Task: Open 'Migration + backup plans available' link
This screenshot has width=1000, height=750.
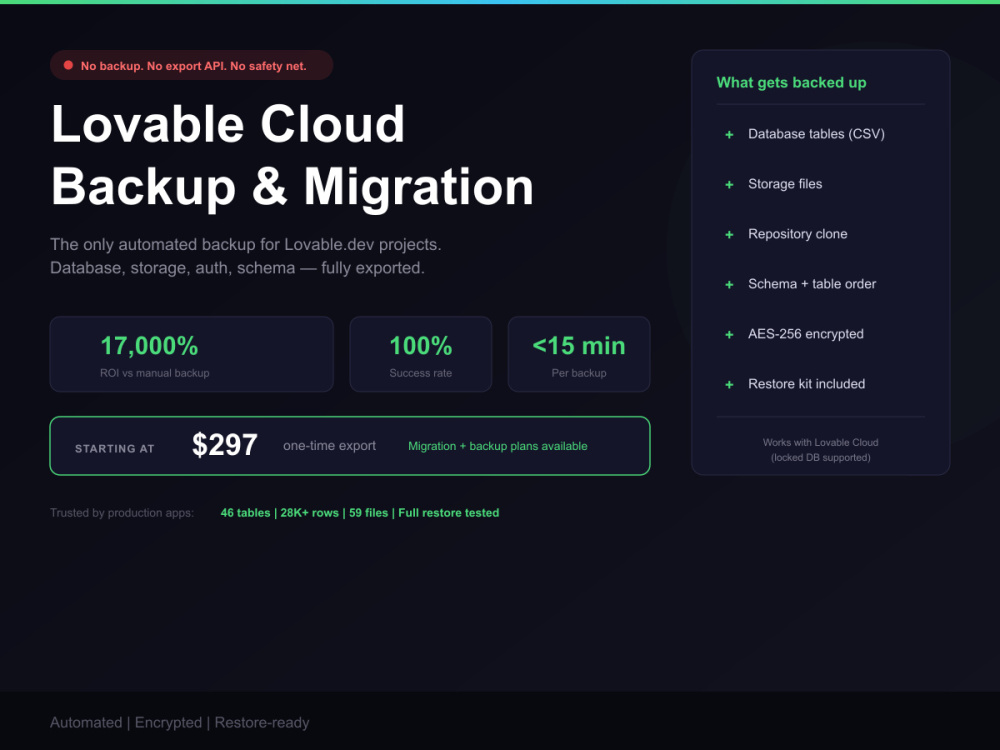Action: (x=497, y=446)
